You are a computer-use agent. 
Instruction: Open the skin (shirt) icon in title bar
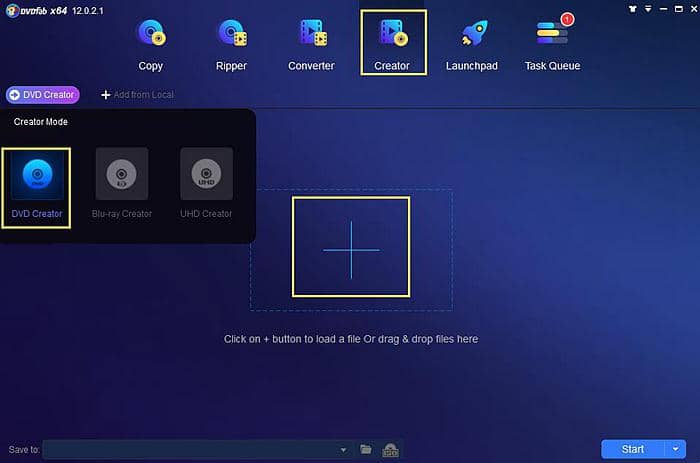pos(633,9)
